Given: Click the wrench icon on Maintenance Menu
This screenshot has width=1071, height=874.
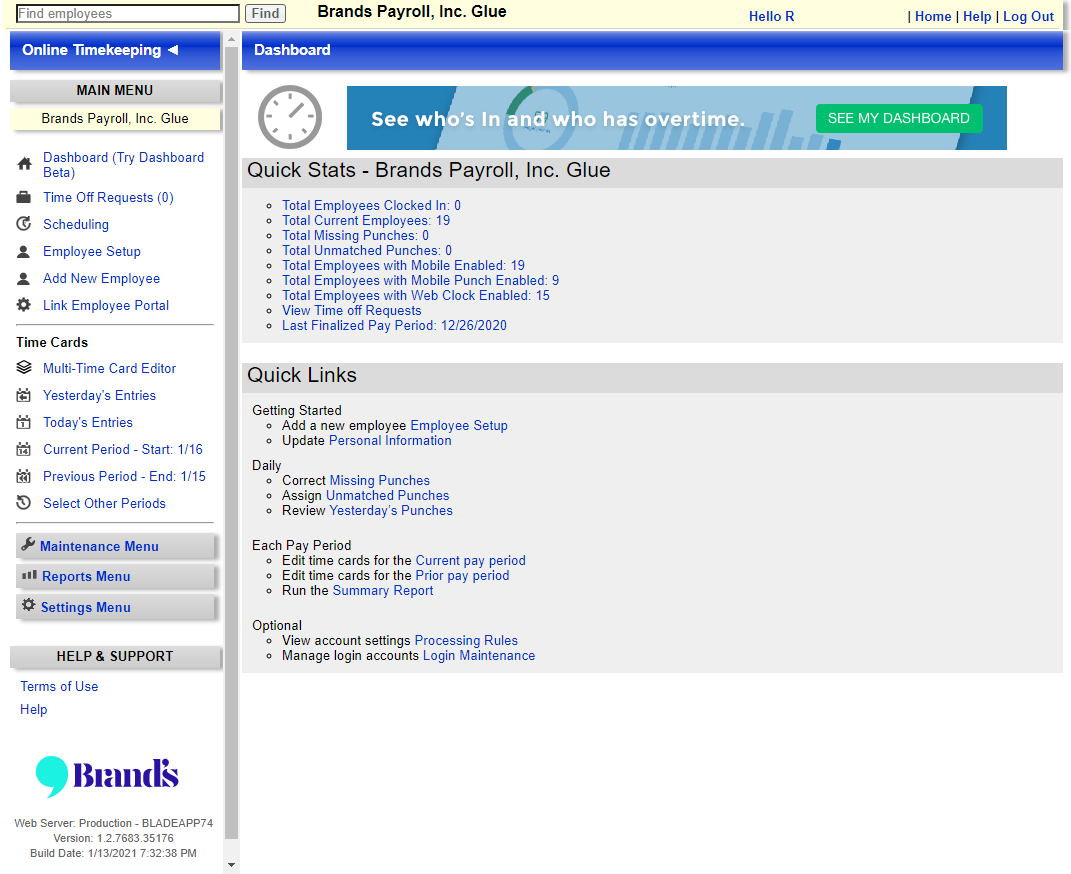Looking at the screenshot, I should pos(28,544).
